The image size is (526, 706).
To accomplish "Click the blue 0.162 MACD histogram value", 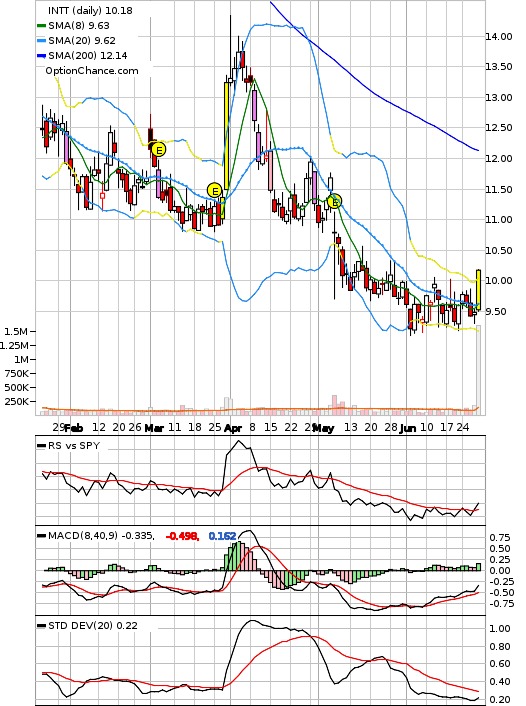I will point(222,536).
